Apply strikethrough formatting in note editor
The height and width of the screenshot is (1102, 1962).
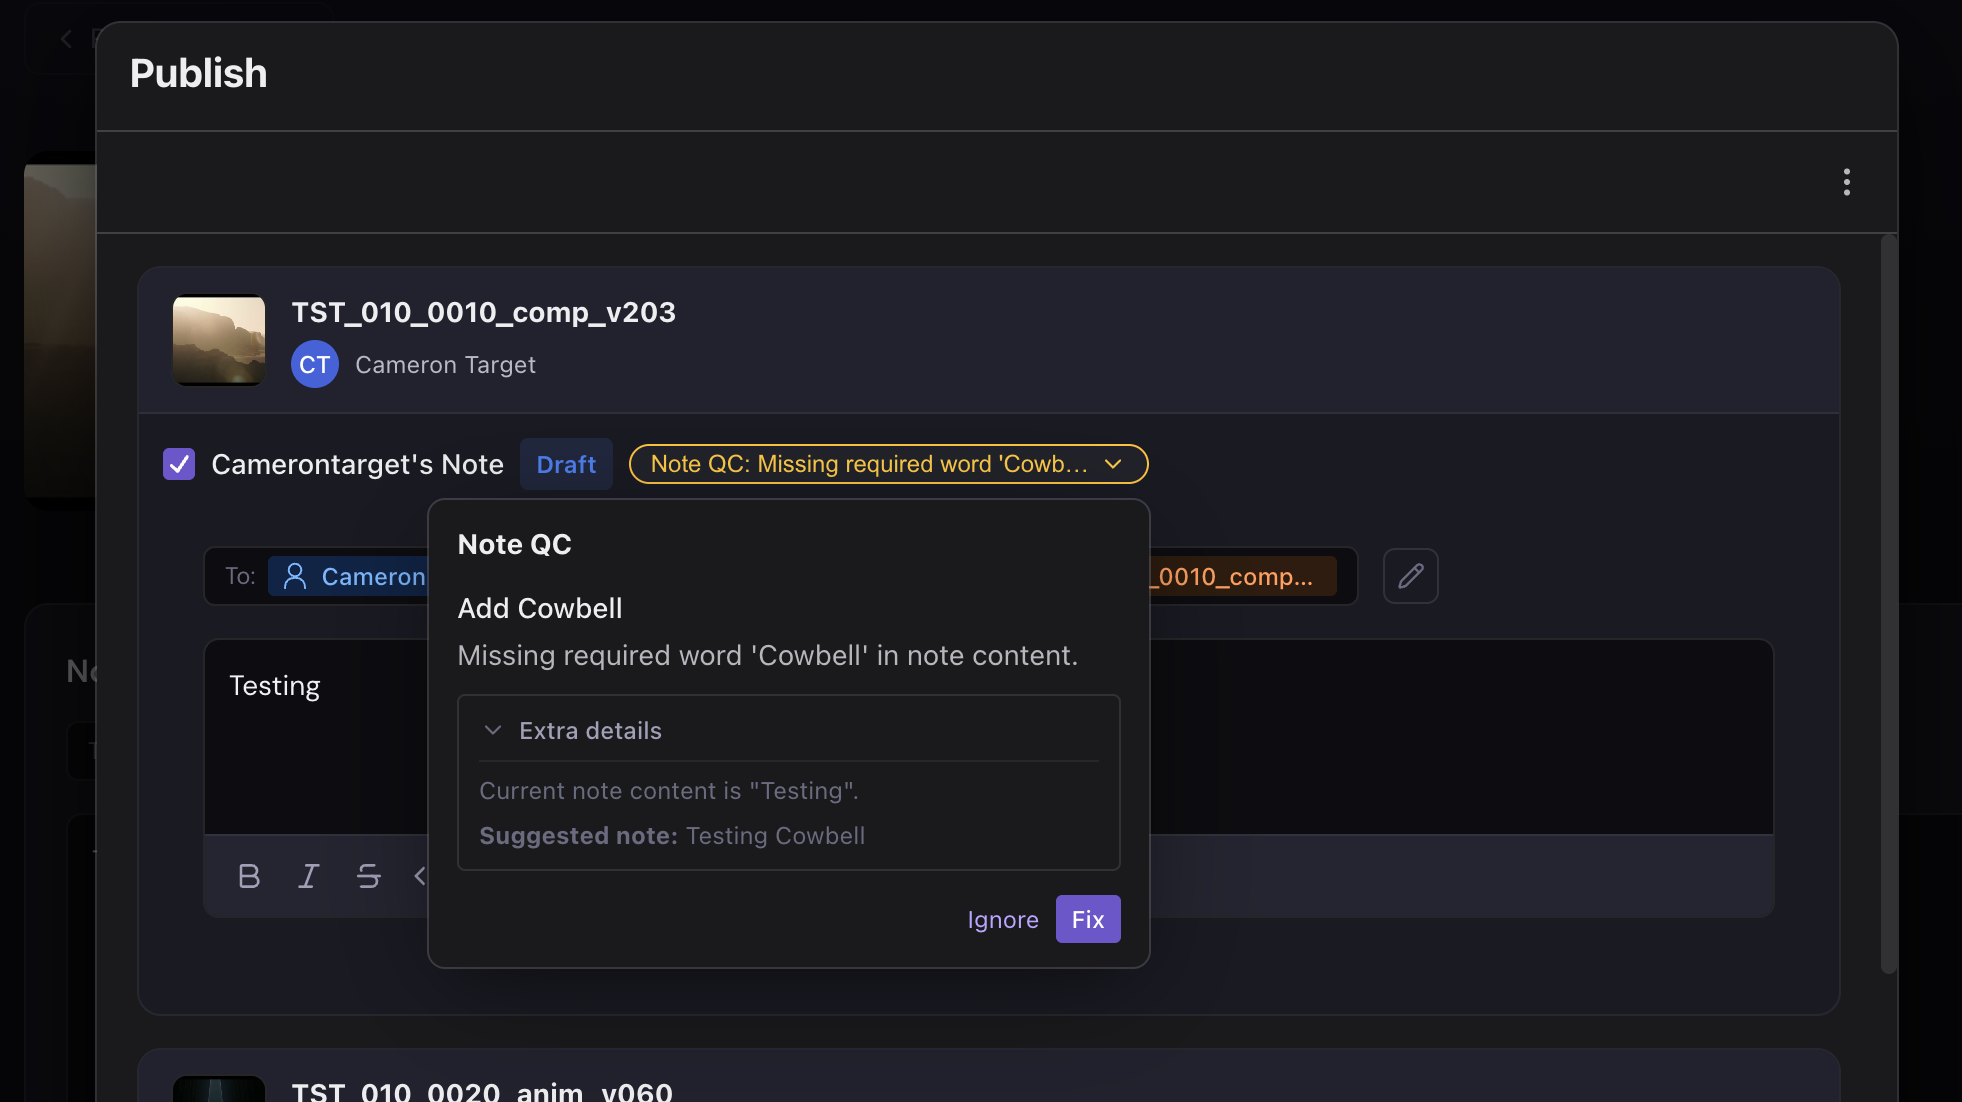368,876
